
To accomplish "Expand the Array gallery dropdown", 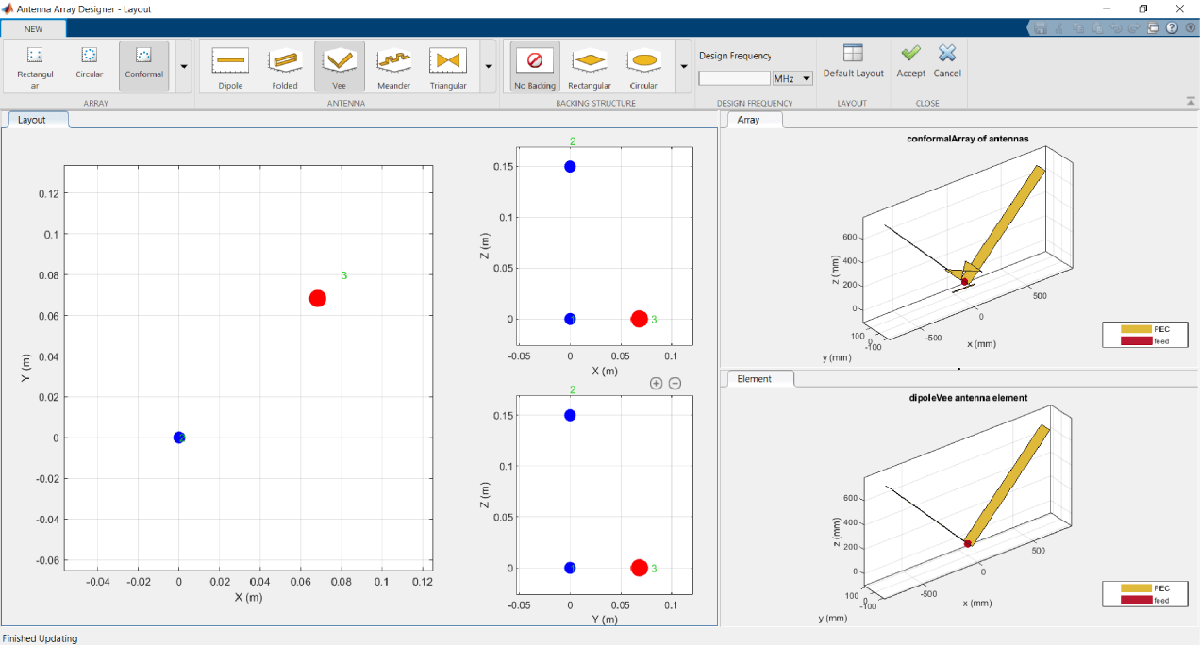I will (x=183, y=67).
